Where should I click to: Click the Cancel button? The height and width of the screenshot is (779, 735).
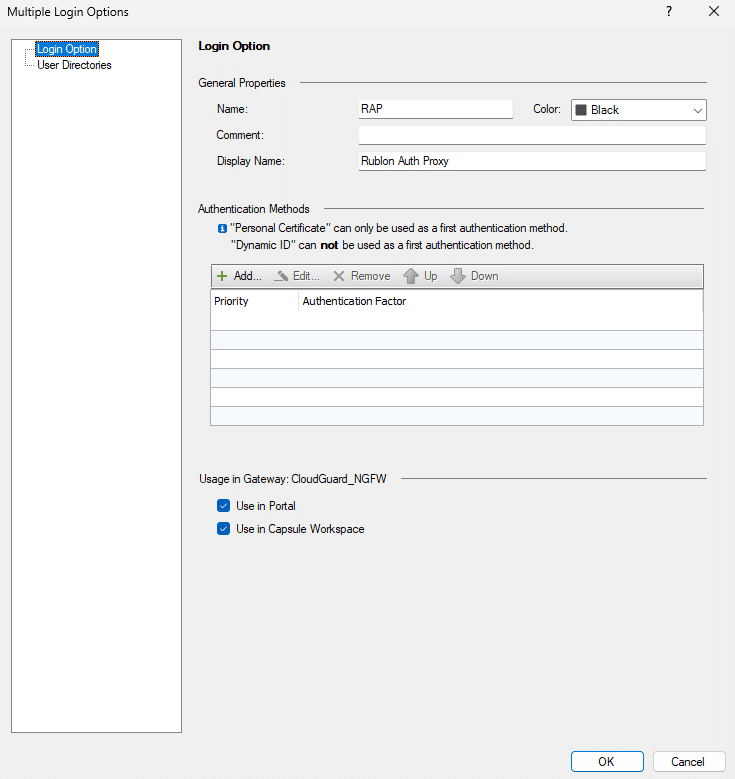coord(688,762)
